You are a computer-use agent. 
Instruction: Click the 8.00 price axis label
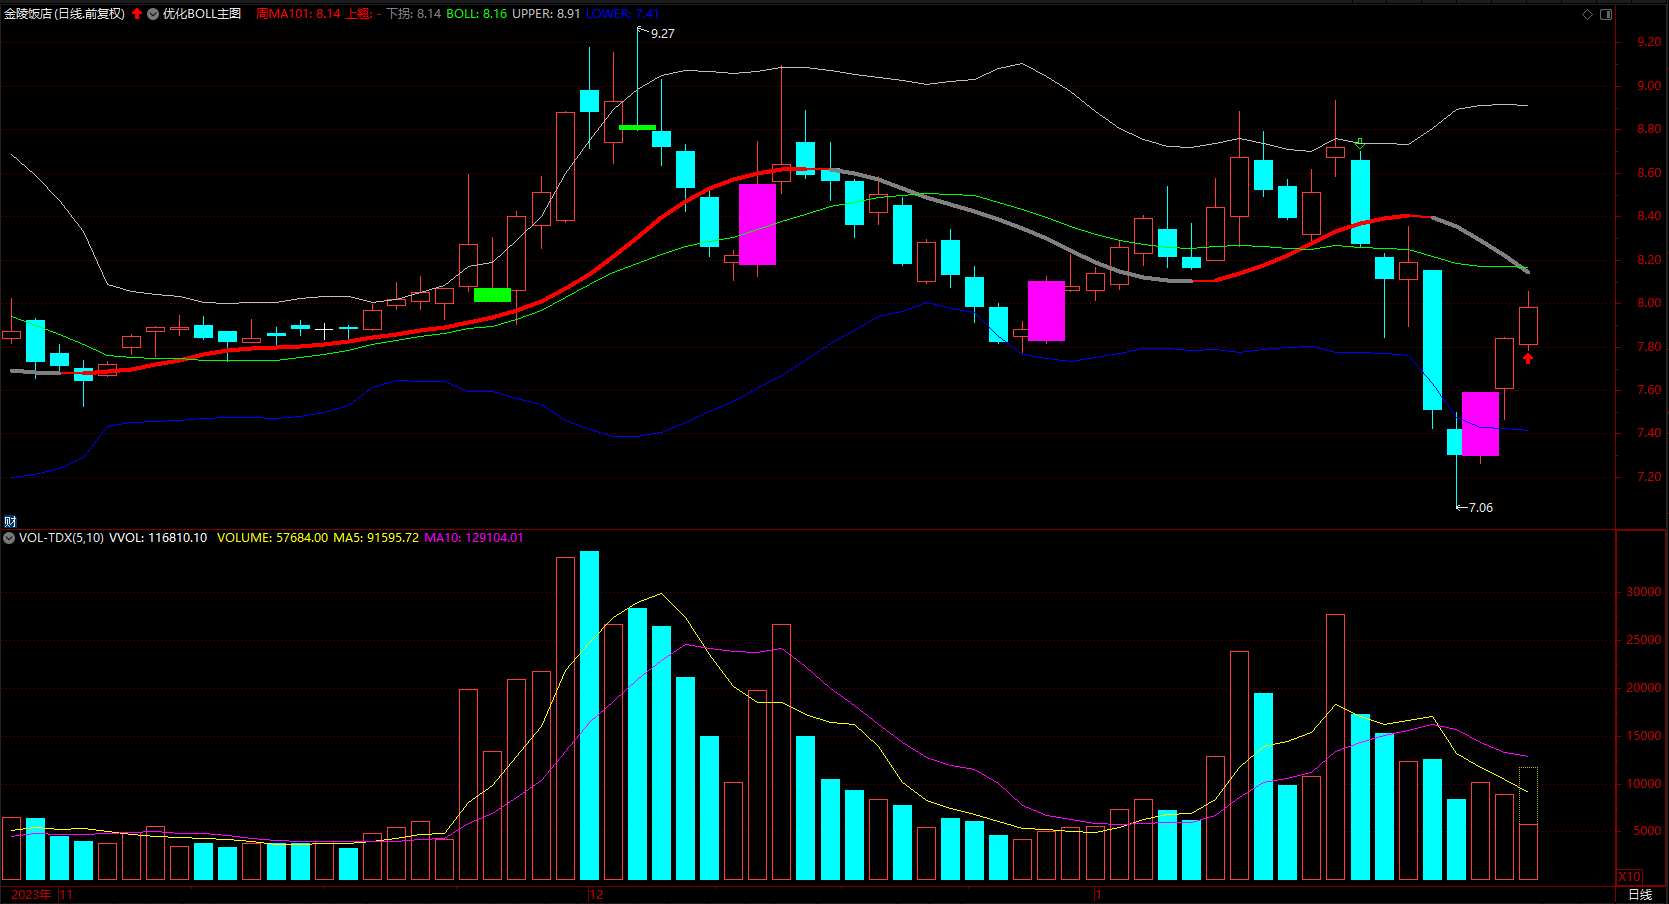pyautogui.click(x=1649, y=303)
